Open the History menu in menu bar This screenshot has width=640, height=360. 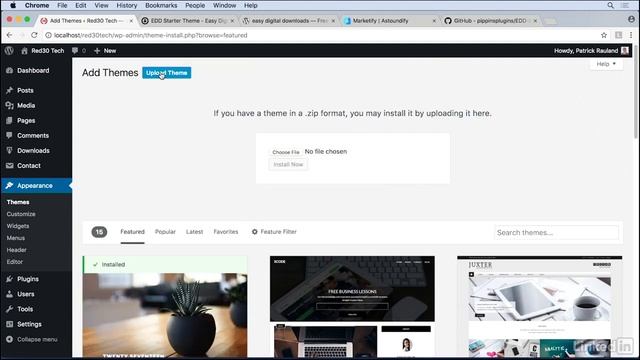coord(127,5)
